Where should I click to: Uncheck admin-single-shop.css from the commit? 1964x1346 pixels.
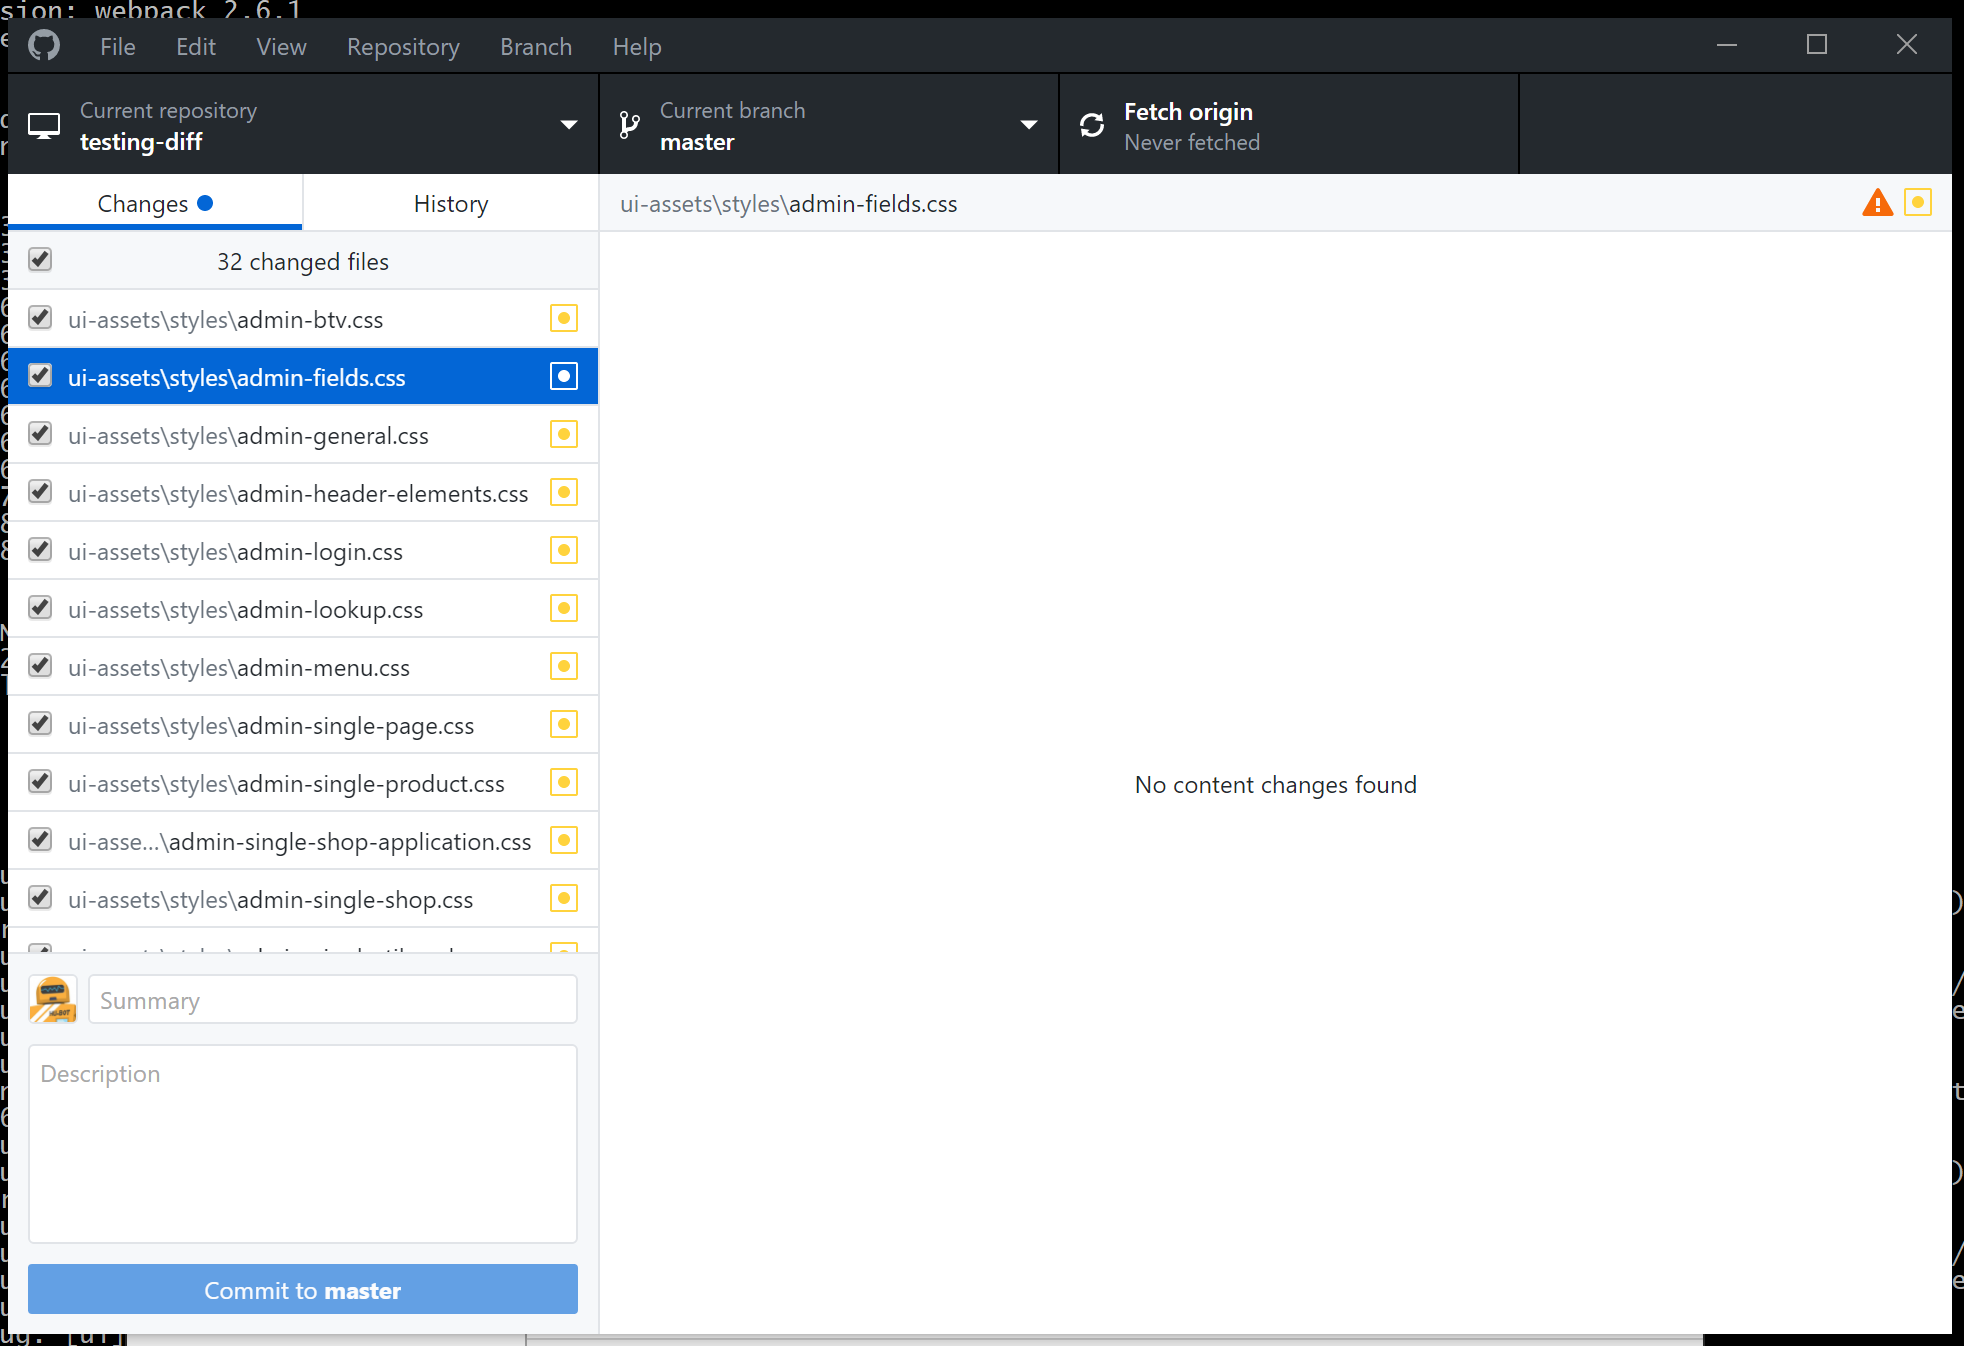pos(40,897)
